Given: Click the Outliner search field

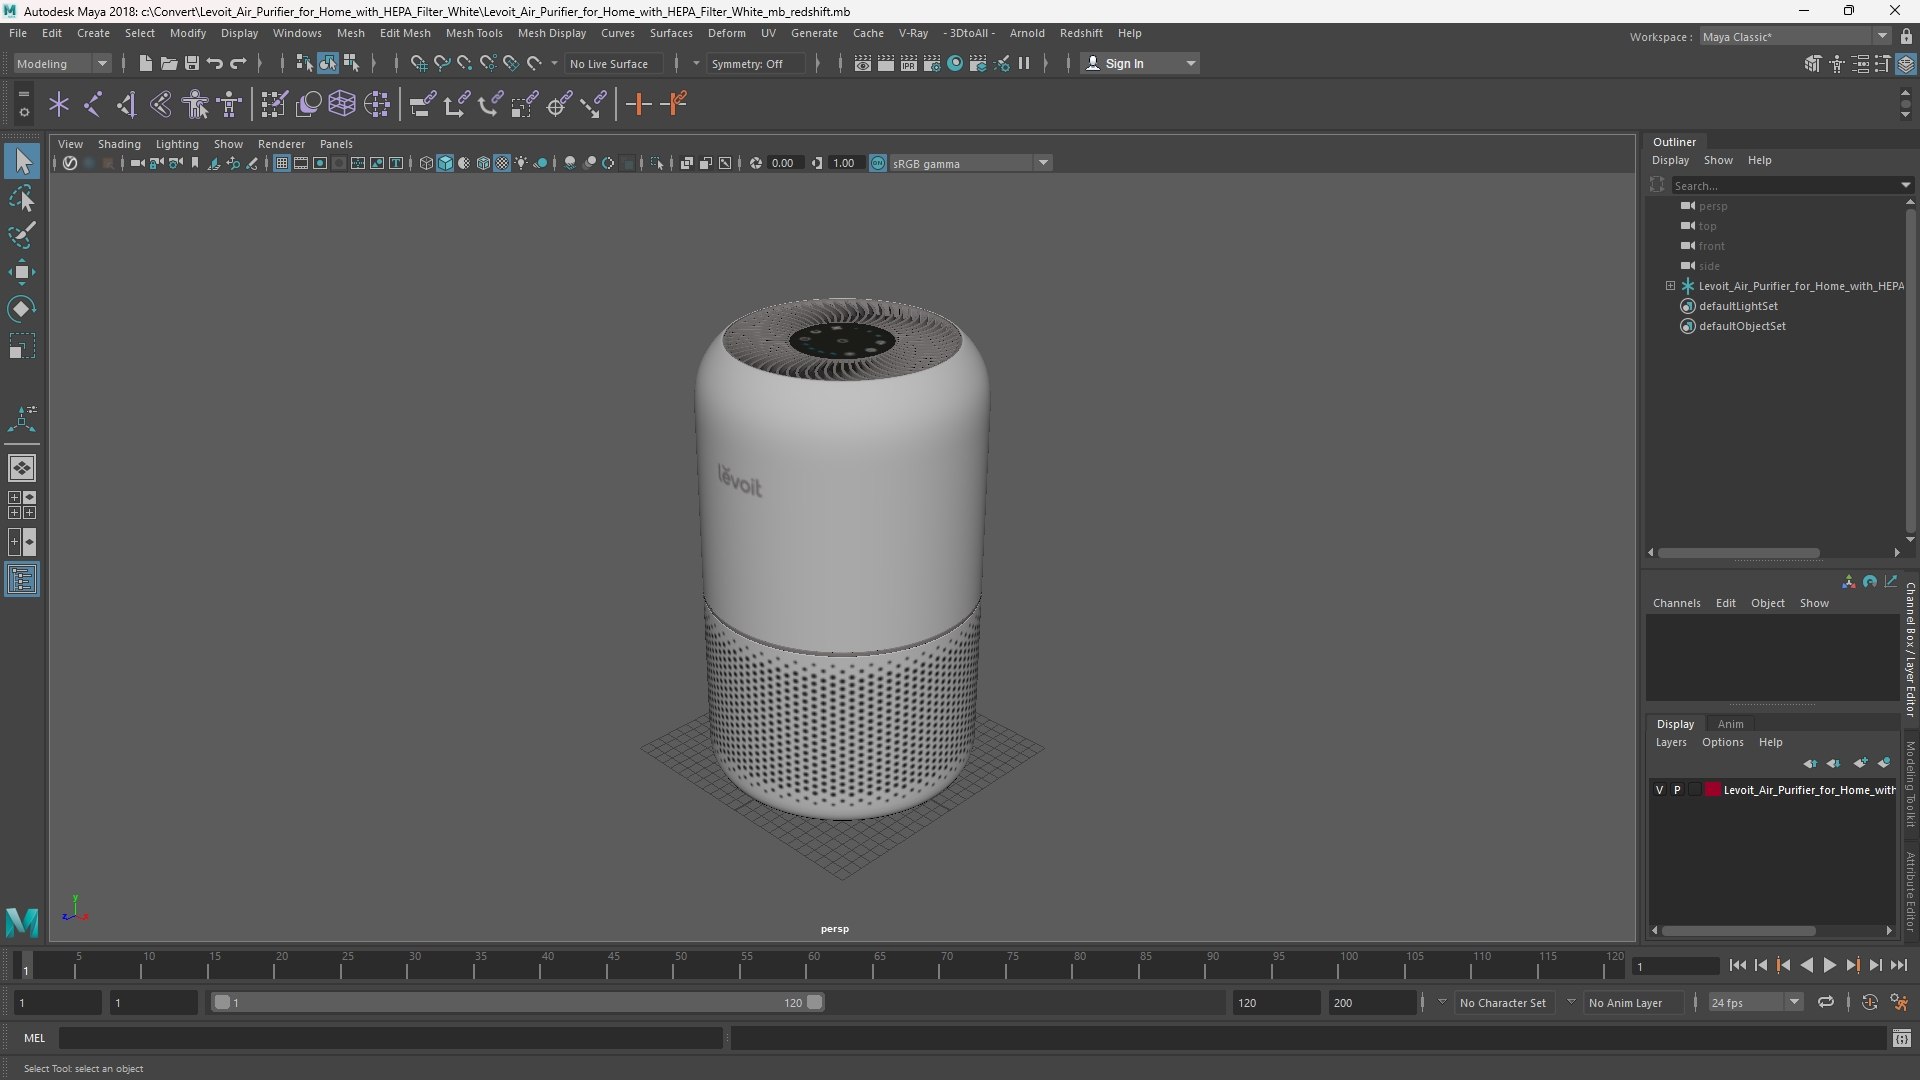Looking at the screenshot, I should point(1785,185).
